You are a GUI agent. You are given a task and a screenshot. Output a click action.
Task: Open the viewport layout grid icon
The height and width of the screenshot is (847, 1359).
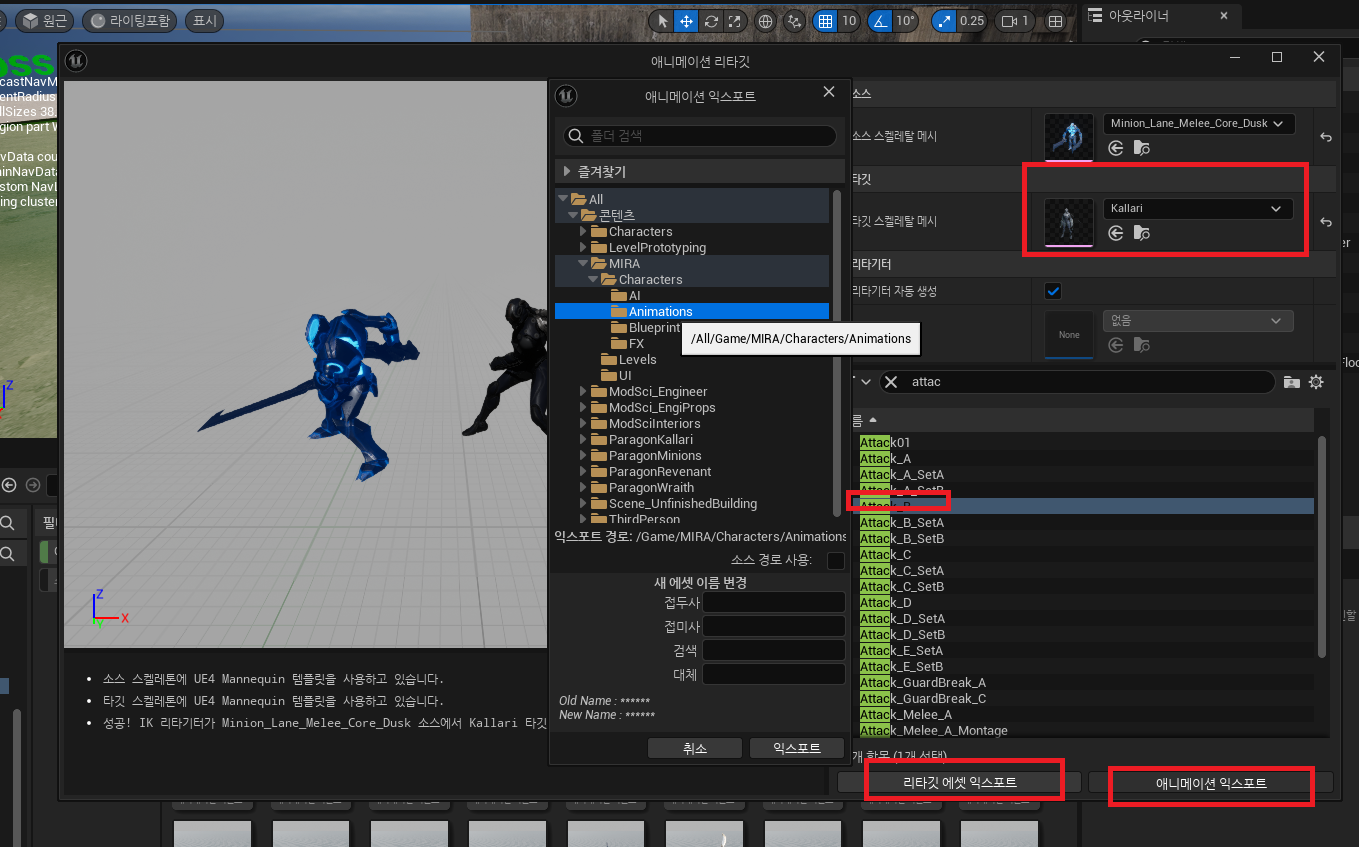click(1055, 21)
